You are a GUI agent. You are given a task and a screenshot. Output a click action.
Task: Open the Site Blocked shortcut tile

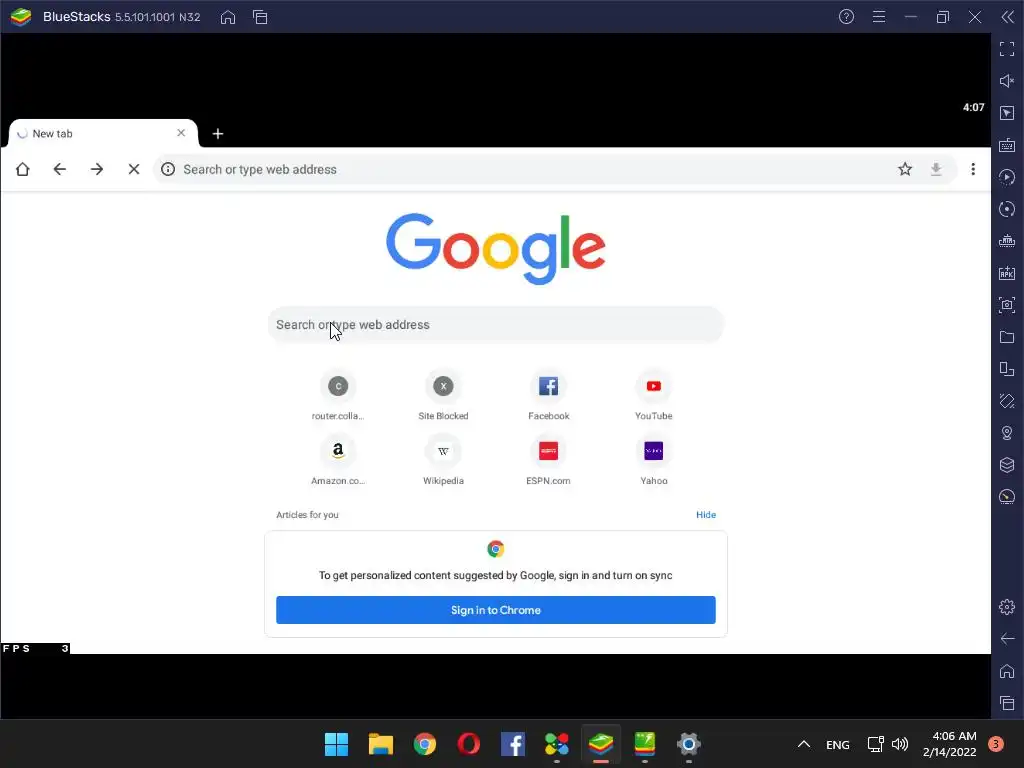coord(443,395)
